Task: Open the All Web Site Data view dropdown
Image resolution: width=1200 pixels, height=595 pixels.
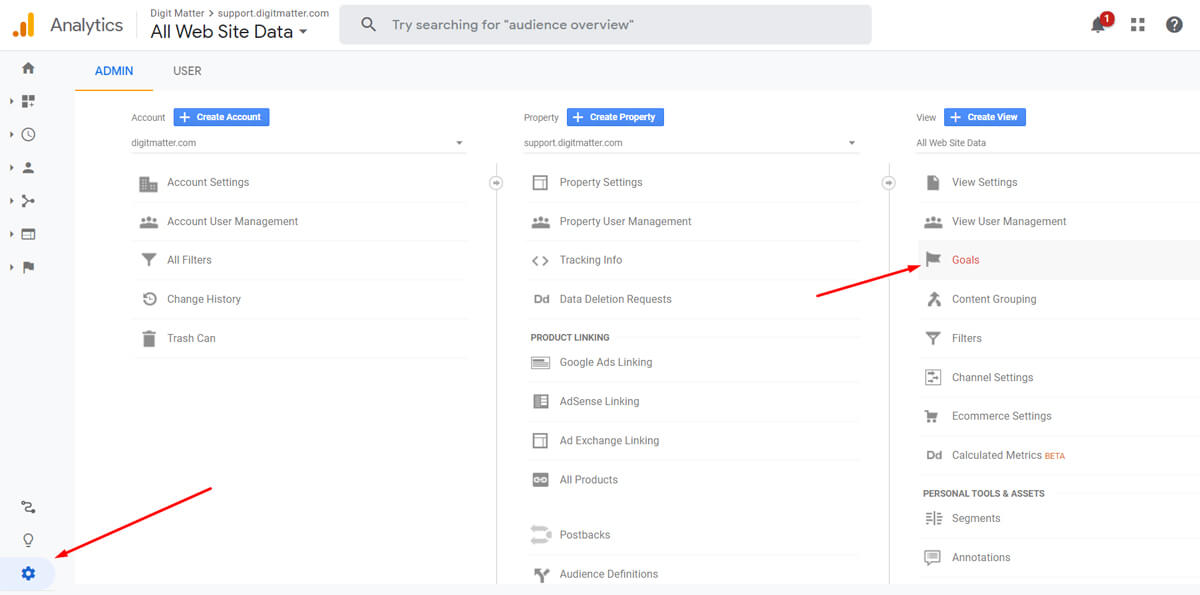Action: [1058, 143]
